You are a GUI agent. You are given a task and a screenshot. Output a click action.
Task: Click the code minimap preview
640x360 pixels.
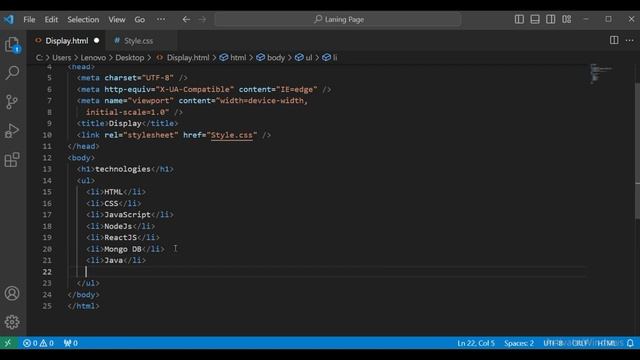coord(602,73)
